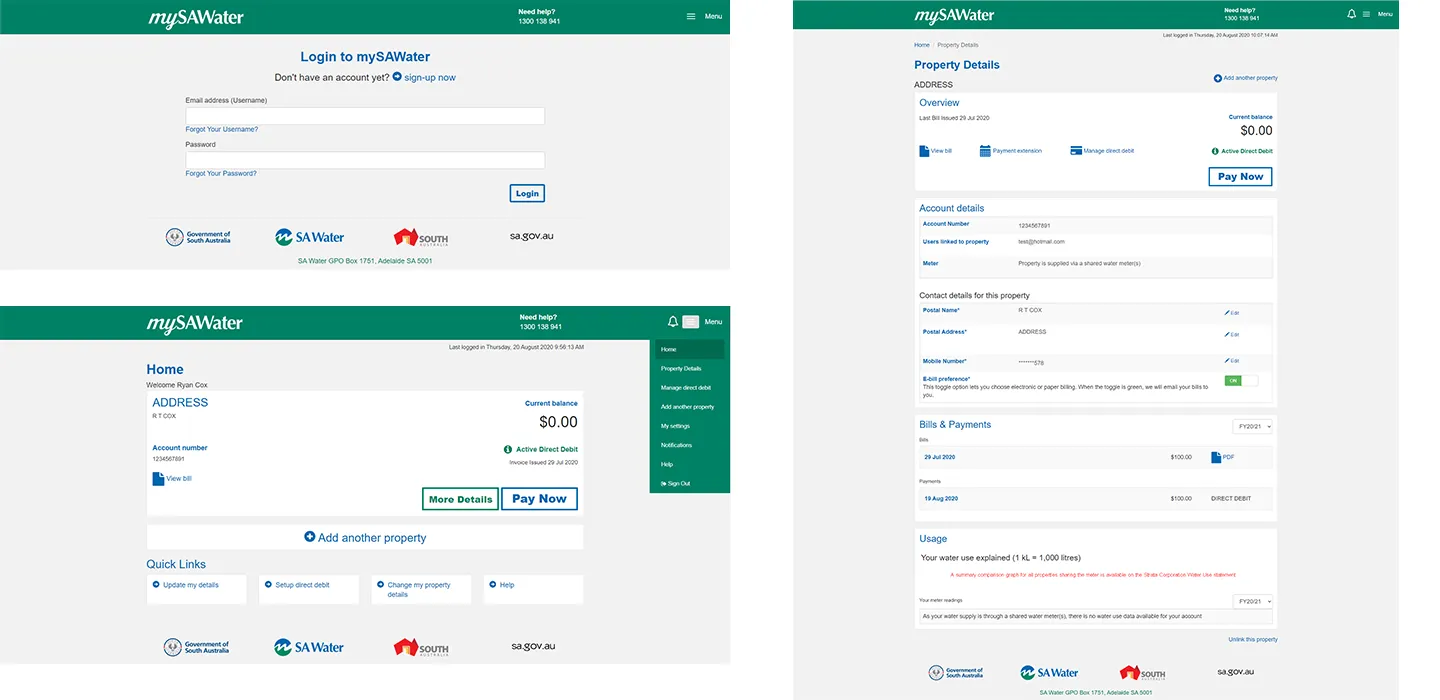Click the plus icon for Add another property on Home
The height and width of the screenshot is (700, 1440).
pos(310,537)
